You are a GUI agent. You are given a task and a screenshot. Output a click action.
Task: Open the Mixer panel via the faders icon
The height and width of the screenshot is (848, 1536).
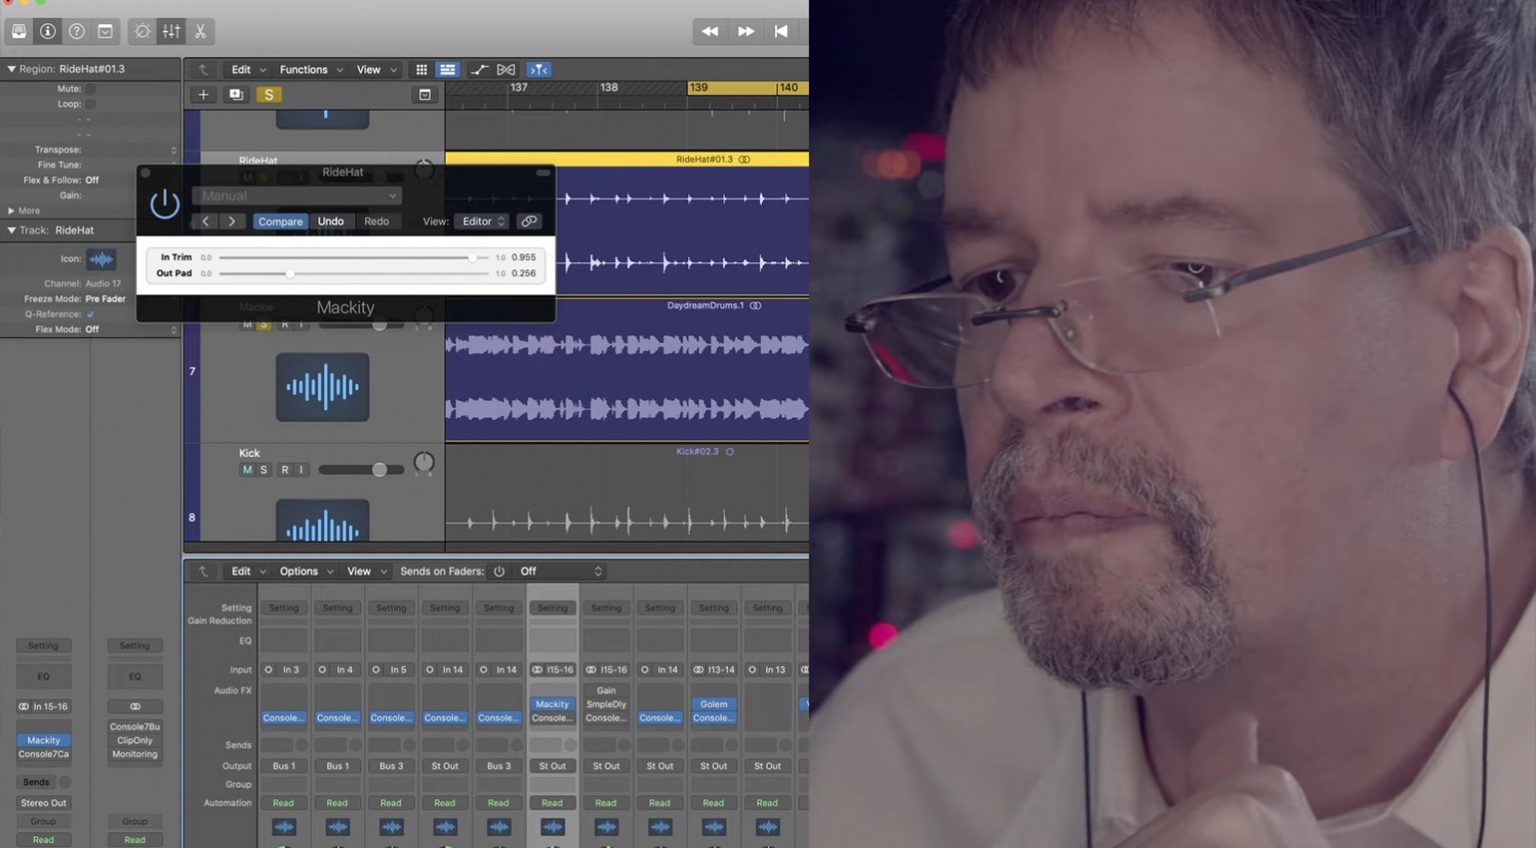[x=171, y=31]
